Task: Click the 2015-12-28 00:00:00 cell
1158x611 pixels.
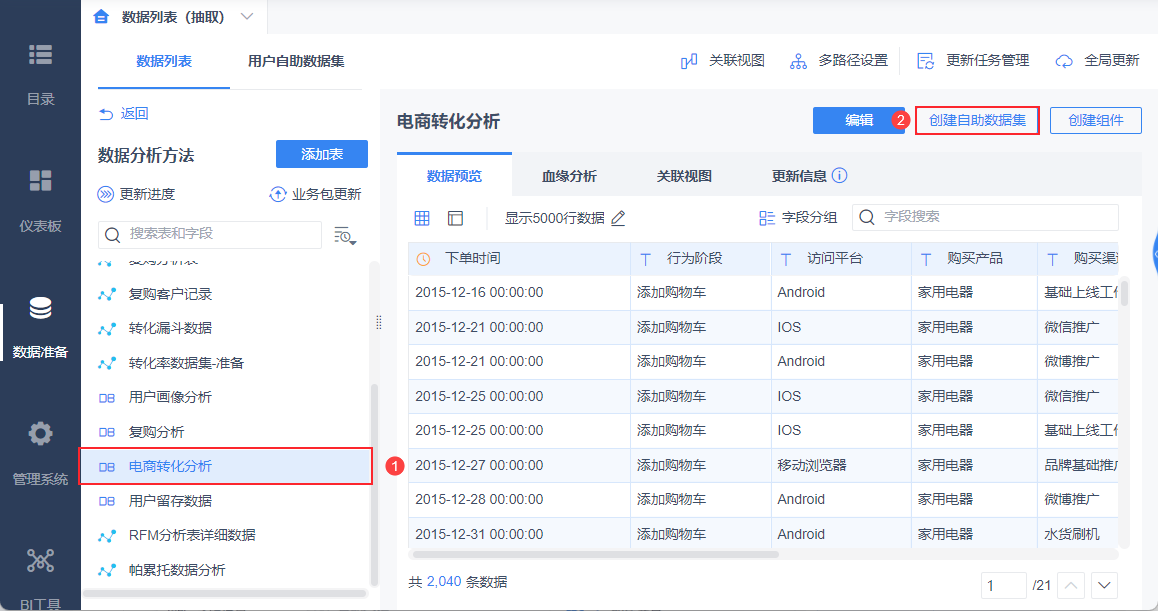Action: 519,499
